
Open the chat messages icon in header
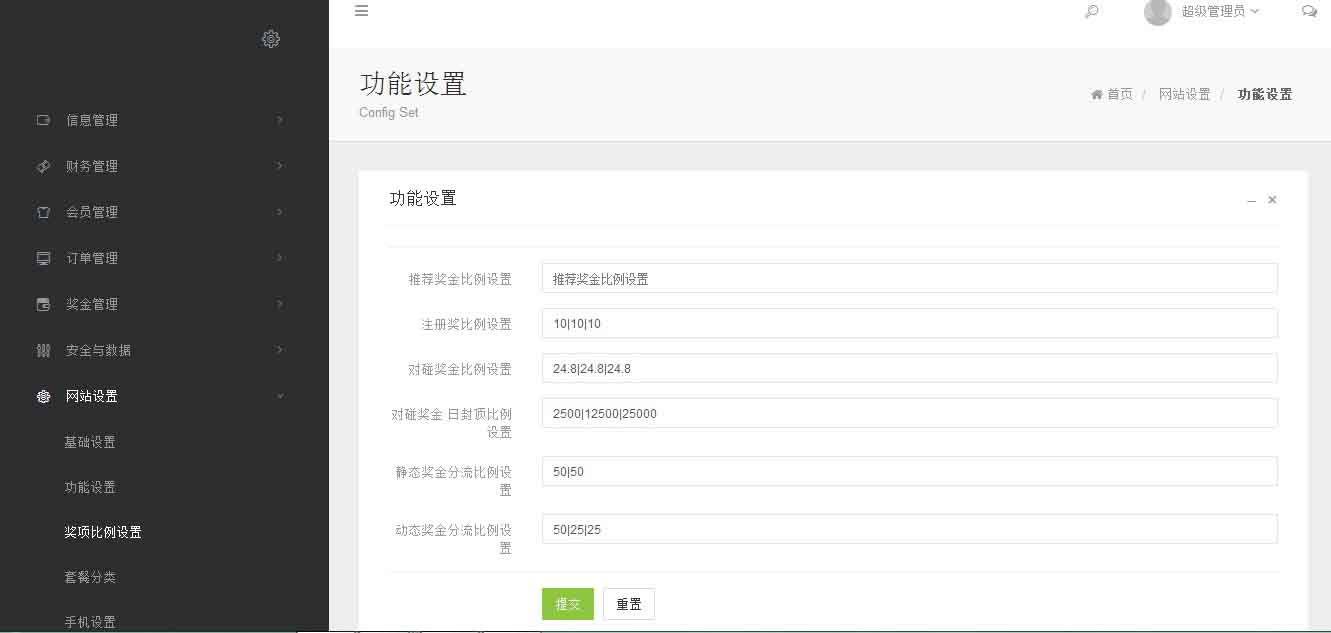point(1309,11)
